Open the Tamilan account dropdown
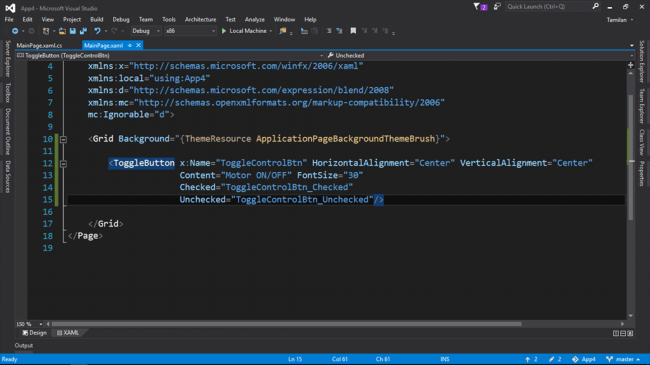The image size is (650, 365). (620, 20)
